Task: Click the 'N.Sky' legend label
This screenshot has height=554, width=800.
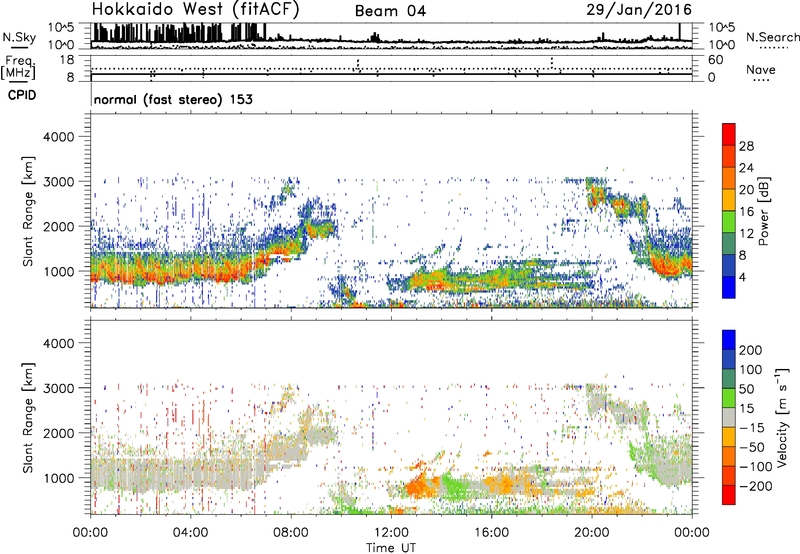Action: [19, 37]
